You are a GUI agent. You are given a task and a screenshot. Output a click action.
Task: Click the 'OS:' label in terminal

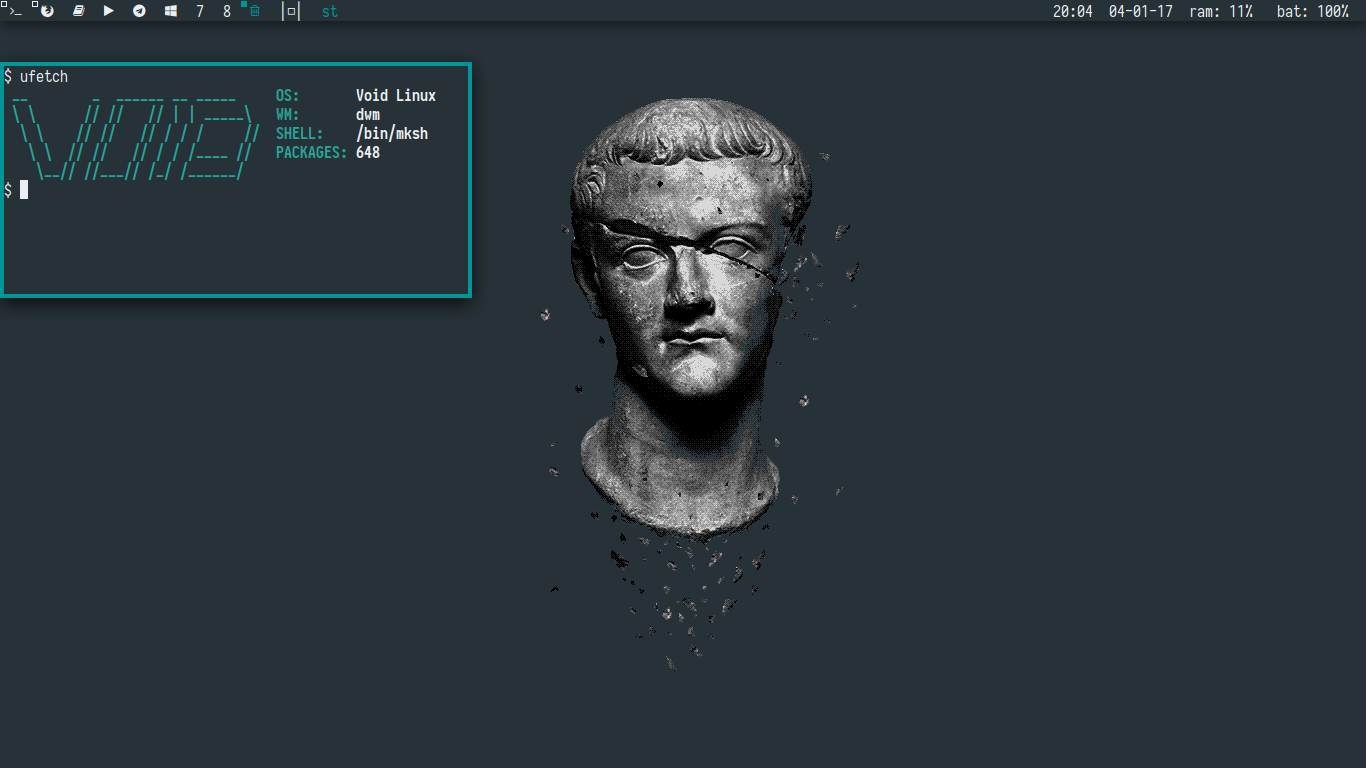point(288,96)
